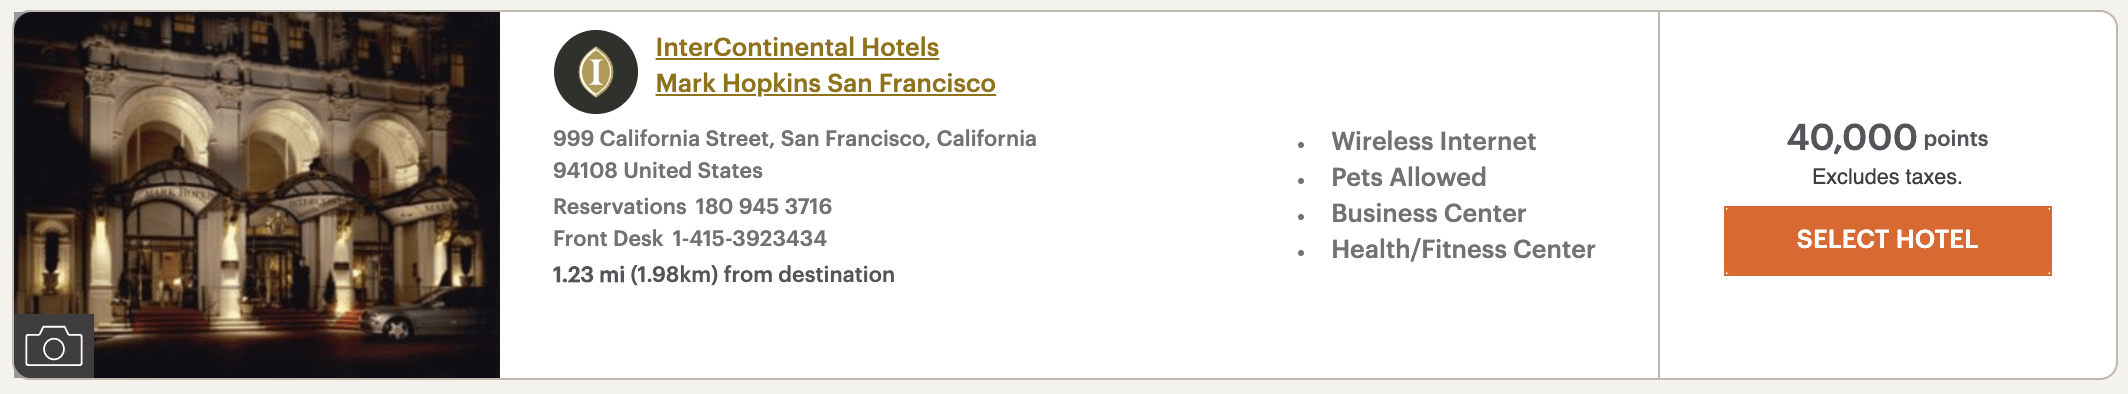Viewport: 2128px width, 394px height.
Task: Click the reservations number 180 945 3716
Action: tap(763, 206)
